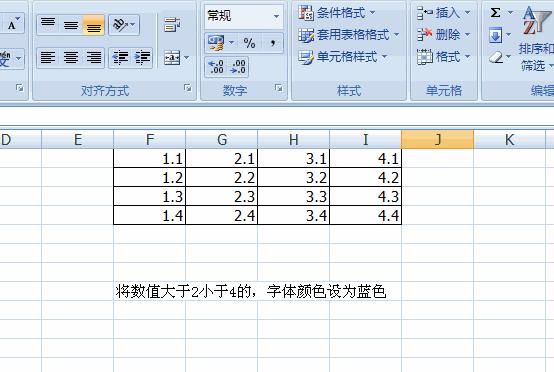This screenshot has width=554, height=372.
Task: Select column F header
Action: click(x=150, y=140)
